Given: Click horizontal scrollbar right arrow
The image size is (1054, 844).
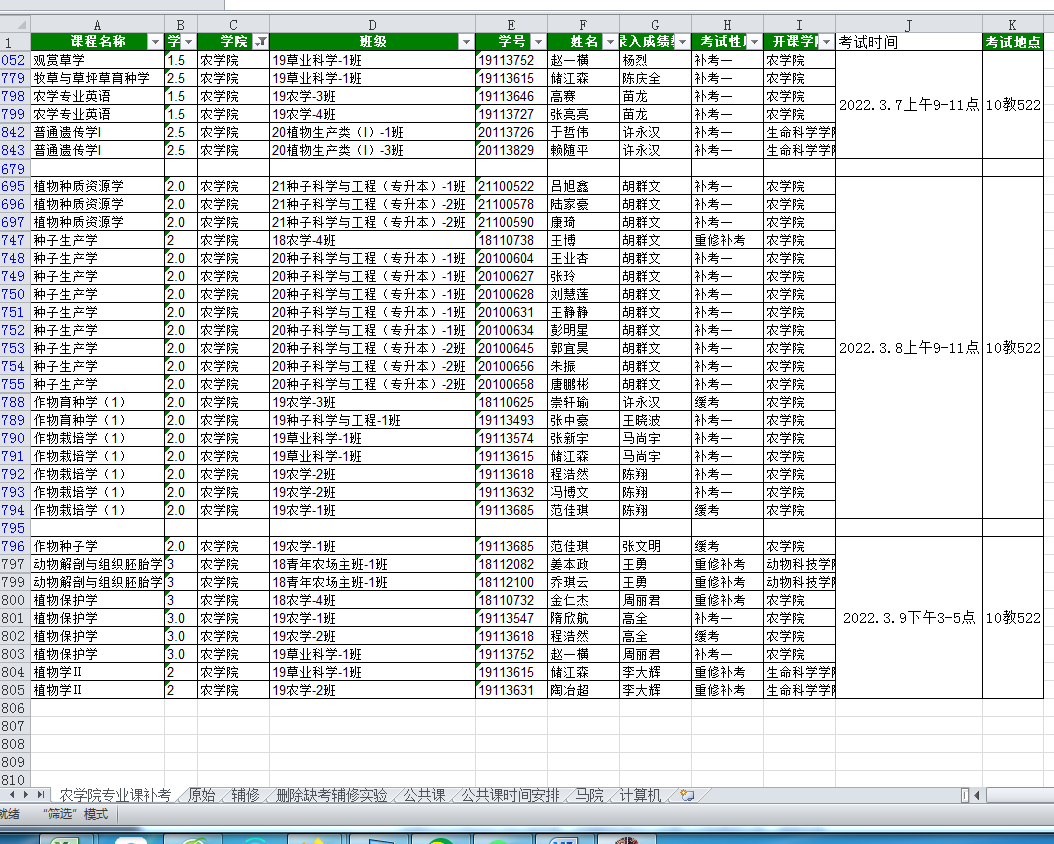Looking at the screenshot, I should pyautogui.click(x=1045, y=795).
